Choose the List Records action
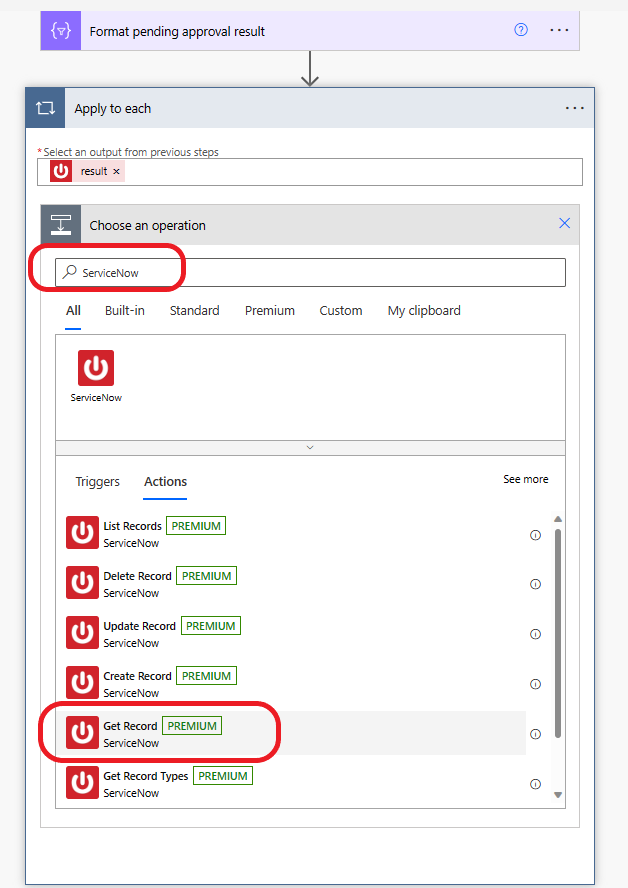 pyautogui.click(x=296, y=533)
